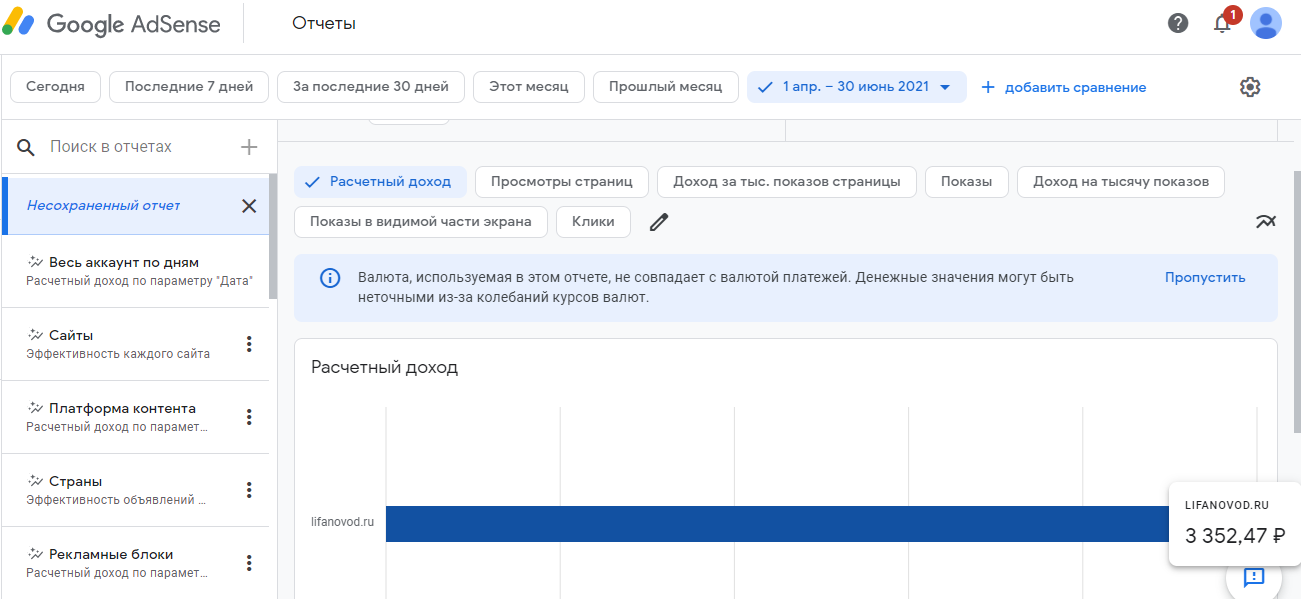Dismiss currency notice with Пропустить
1301x599 pixels.
[1205, 278]
